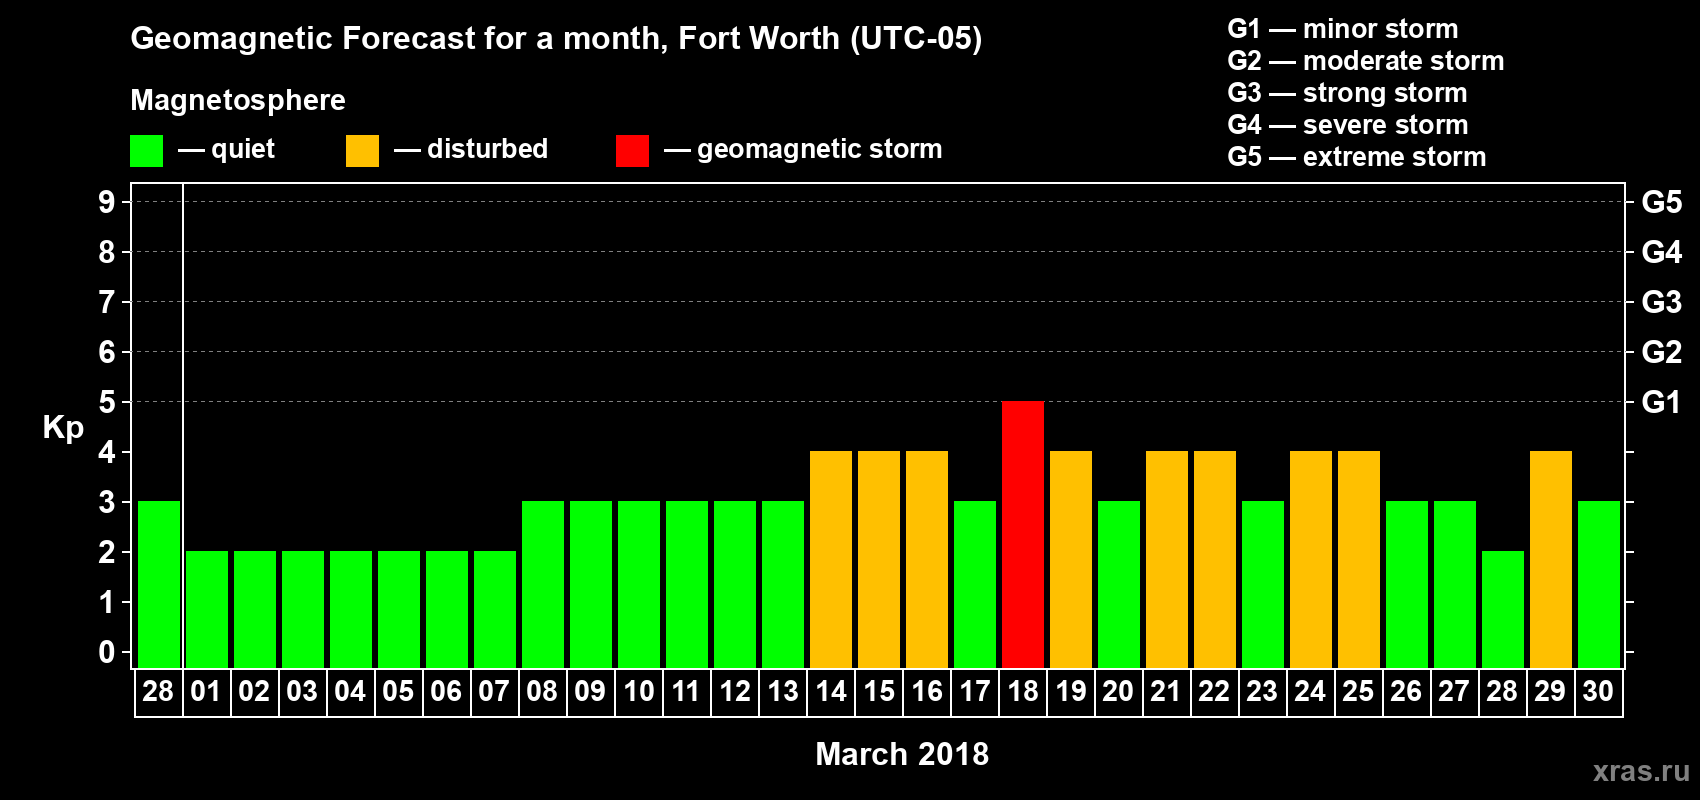Click the 'Kp' axis label
This screenshot has height=800, width=1700.
(x=63, y=428)
